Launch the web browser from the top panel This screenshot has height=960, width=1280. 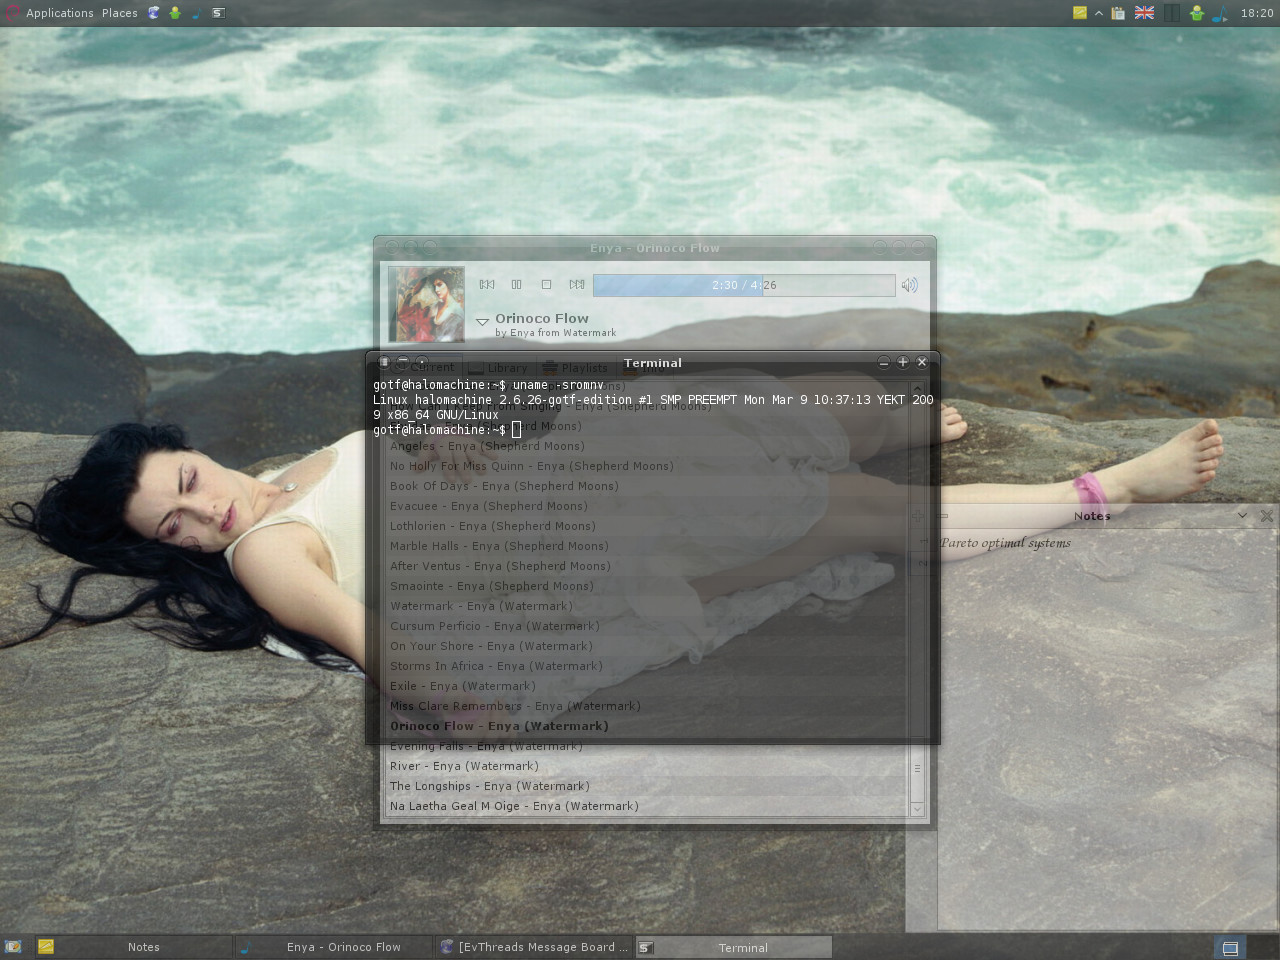[x=154, y=13]
